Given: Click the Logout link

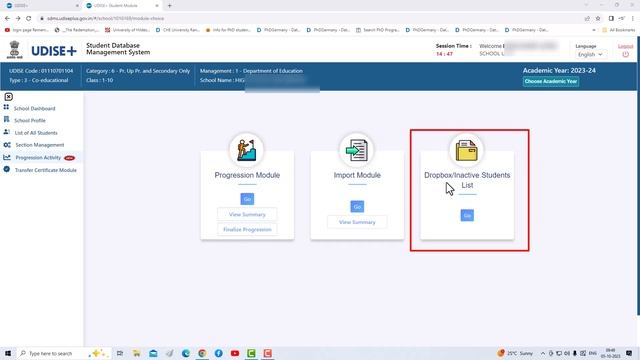Looking at the screenshot, I should pos(625,46).
